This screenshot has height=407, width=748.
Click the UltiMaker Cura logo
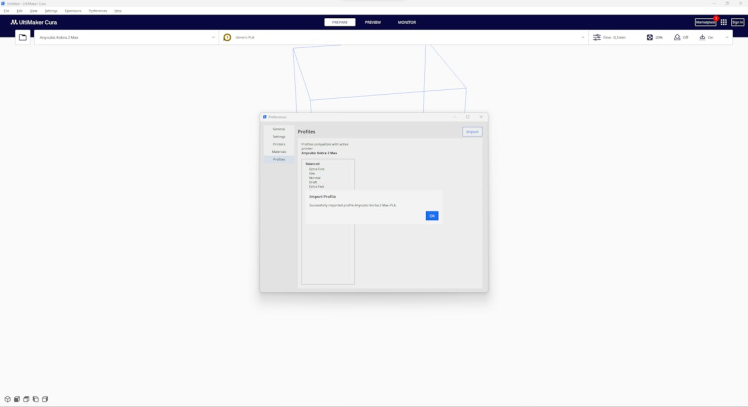click(x=34, y=22)
